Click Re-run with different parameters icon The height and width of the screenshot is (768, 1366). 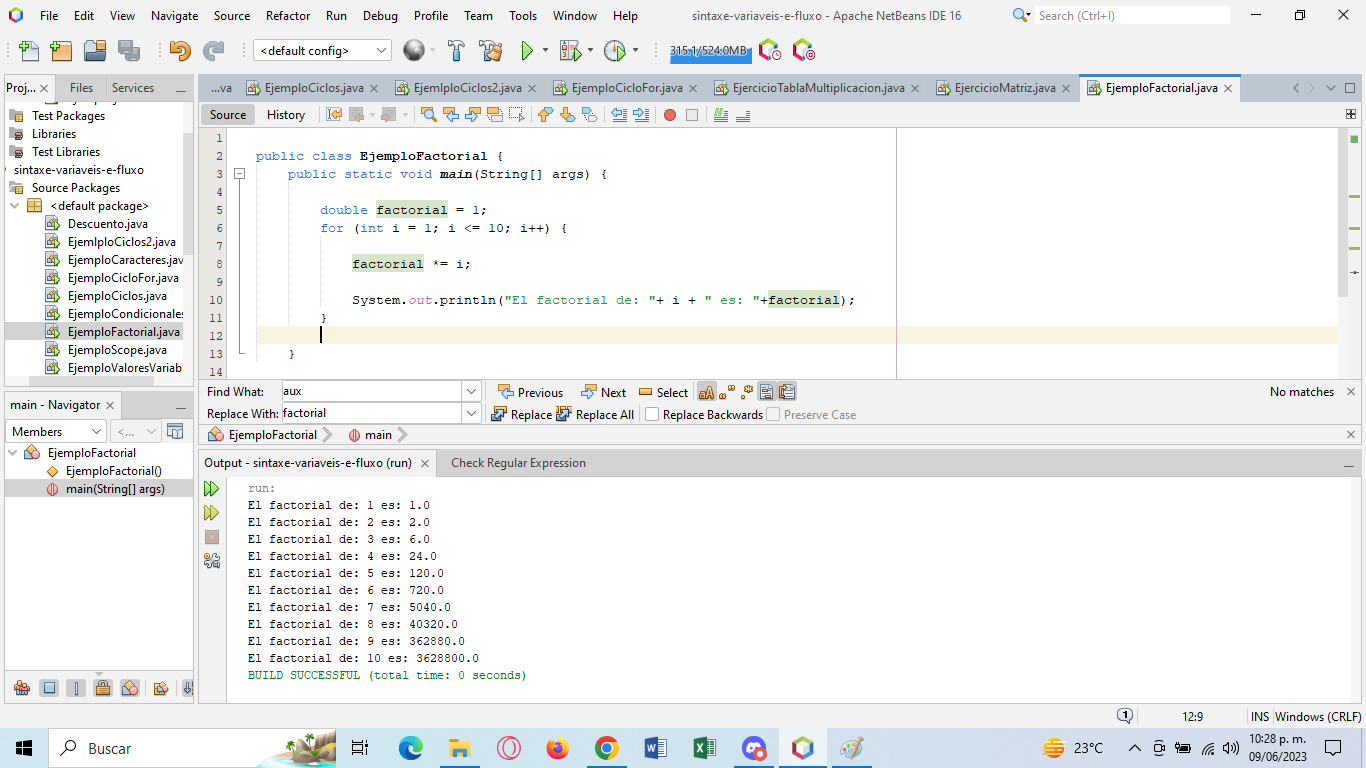(x=211, y=513)
